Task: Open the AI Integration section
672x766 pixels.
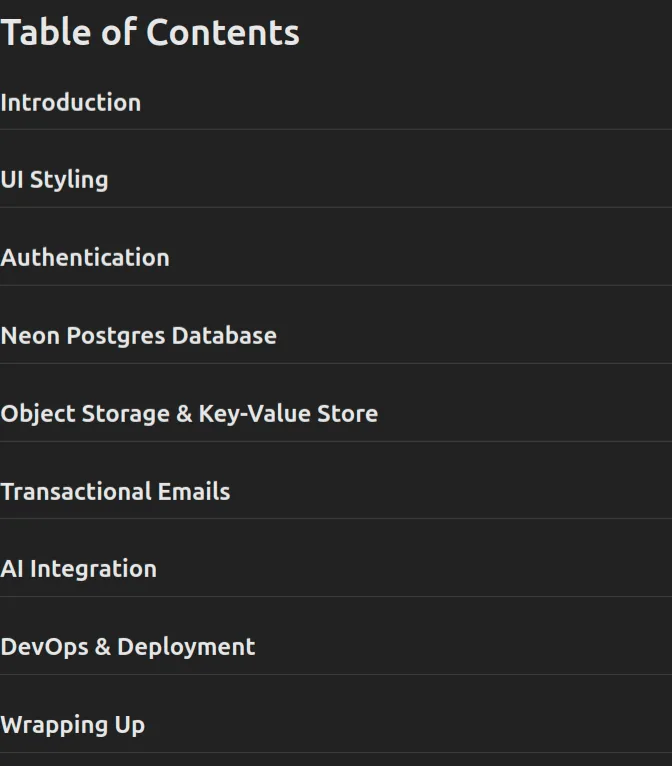Action: [79, 570]
